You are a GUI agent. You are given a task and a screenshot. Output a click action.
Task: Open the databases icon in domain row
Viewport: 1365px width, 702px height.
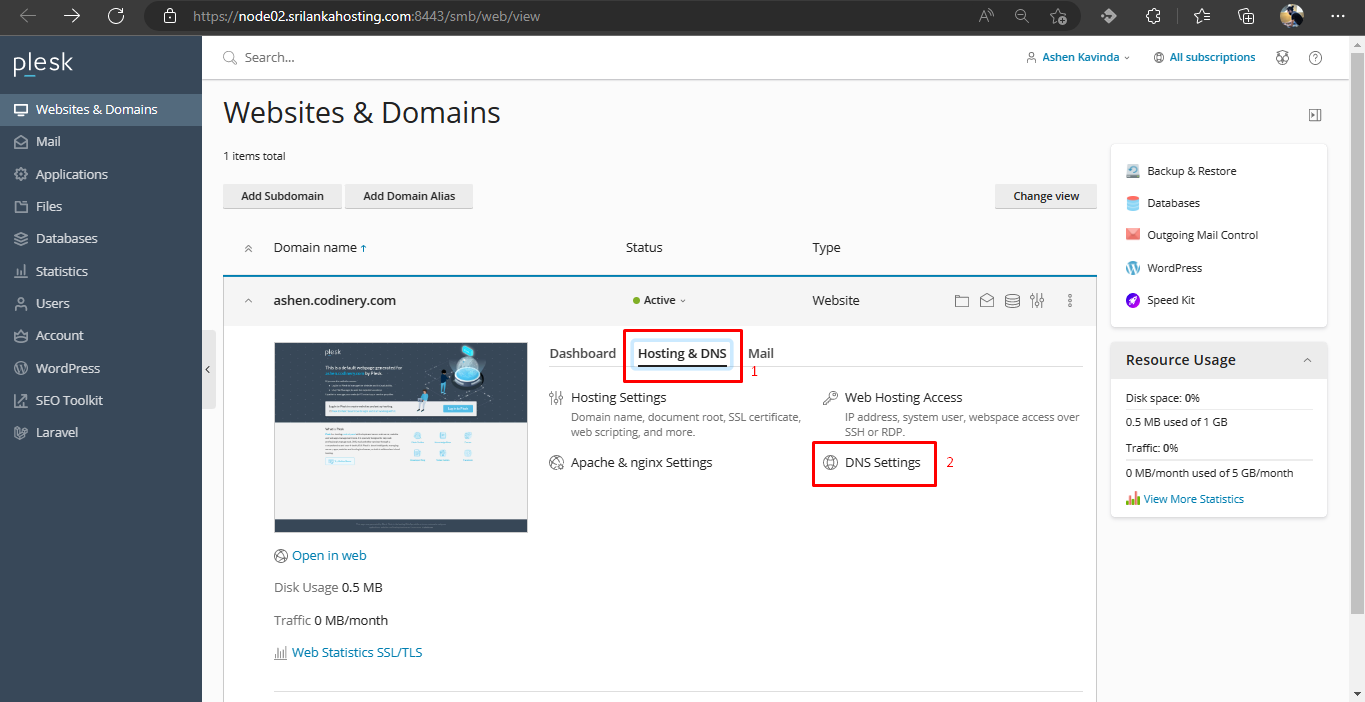pos(1012,301)
